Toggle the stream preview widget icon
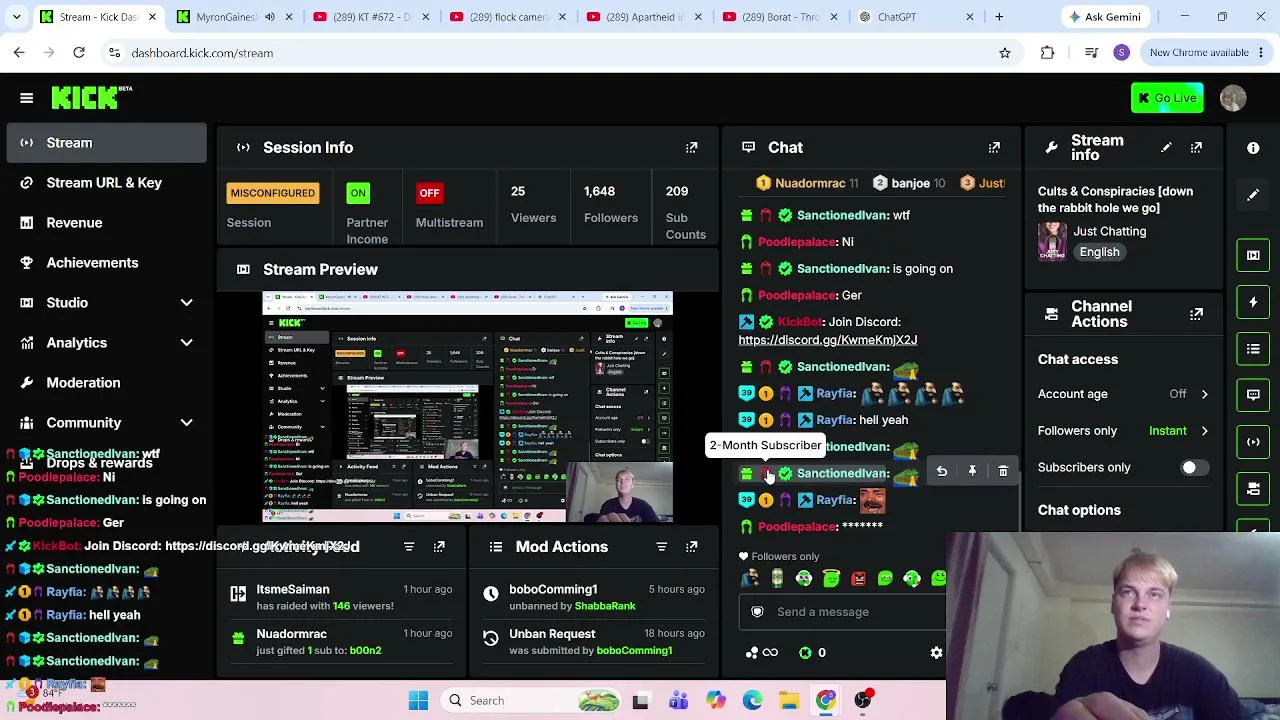The height and width of the screenshot is (720, 1280). [x=1253, y=255]
